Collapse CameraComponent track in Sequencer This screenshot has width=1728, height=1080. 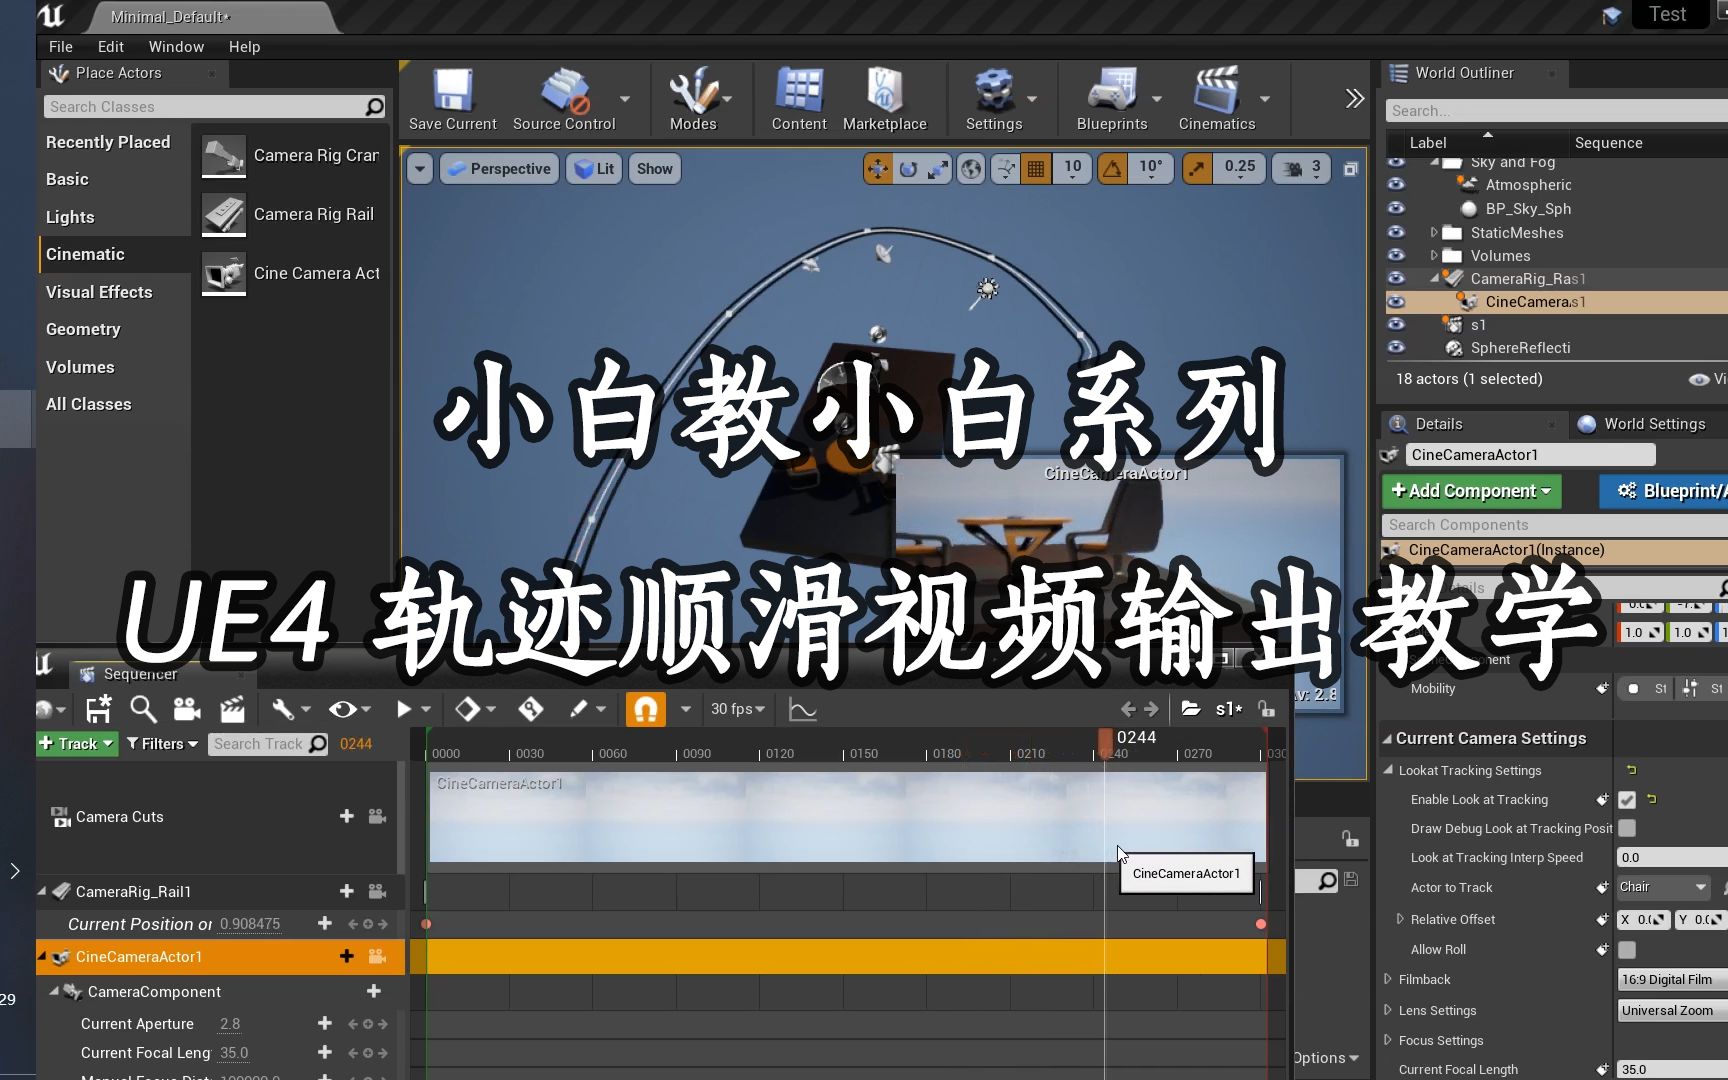point(54,991)
